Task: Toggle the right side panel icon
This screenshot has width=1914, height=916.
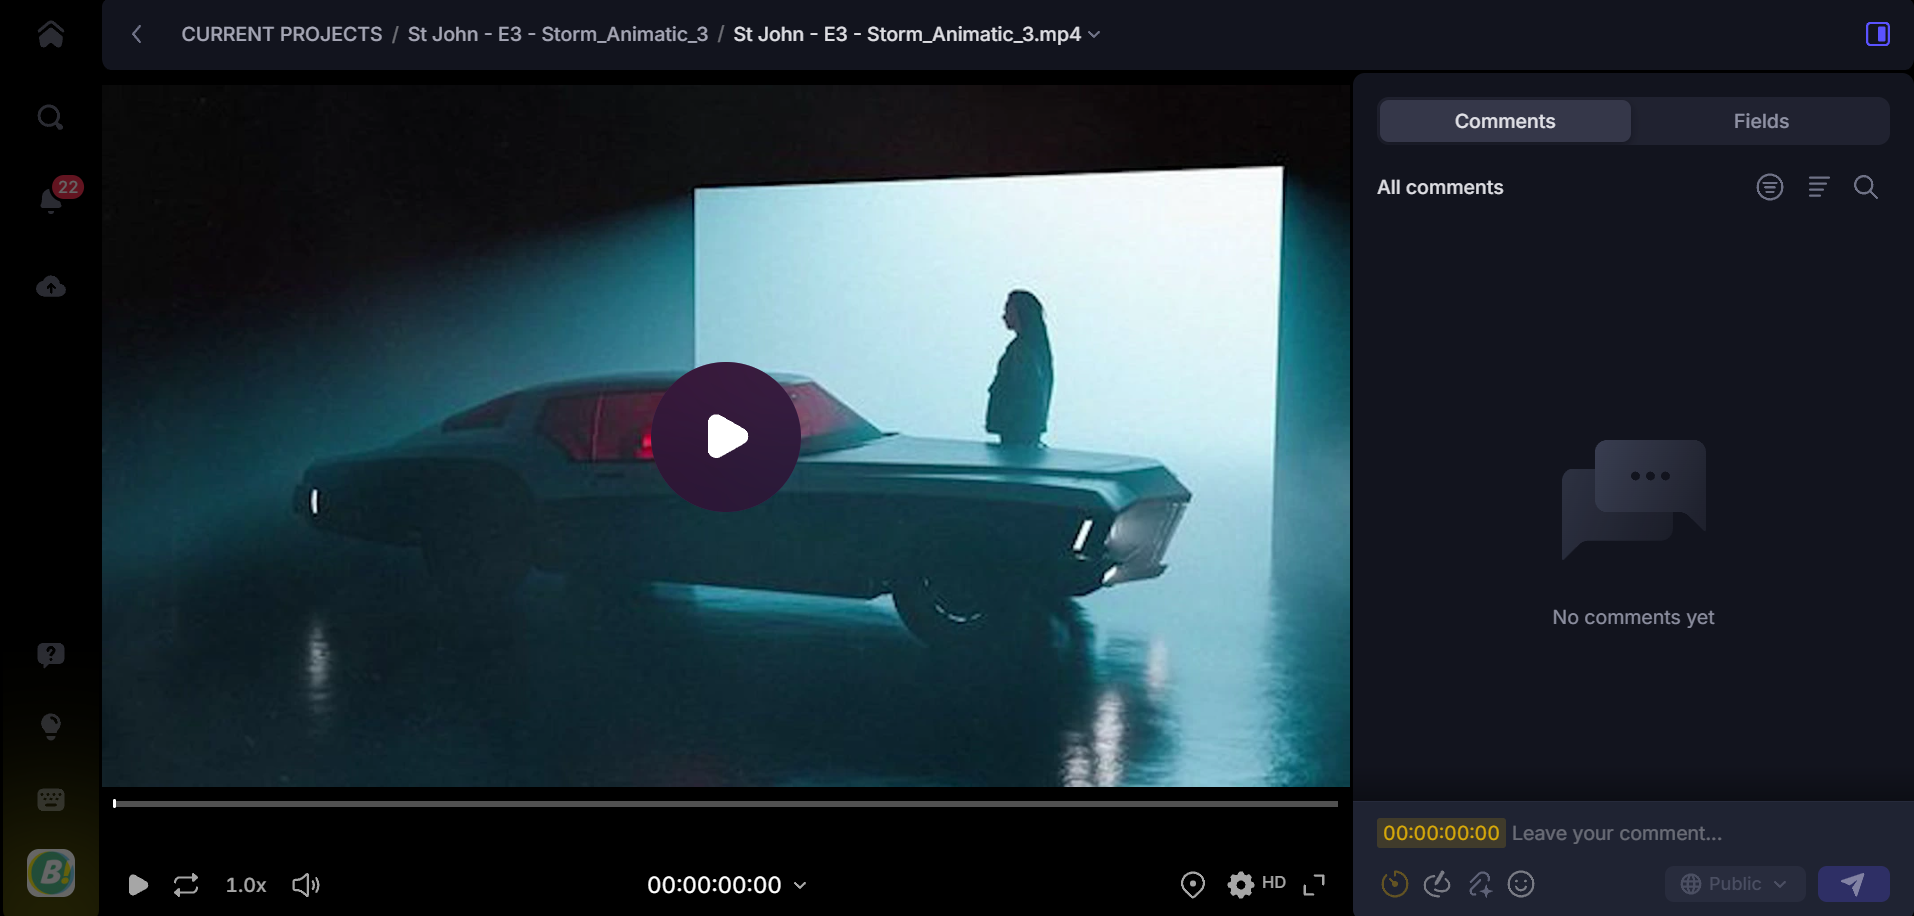Action: (1877, 34)
